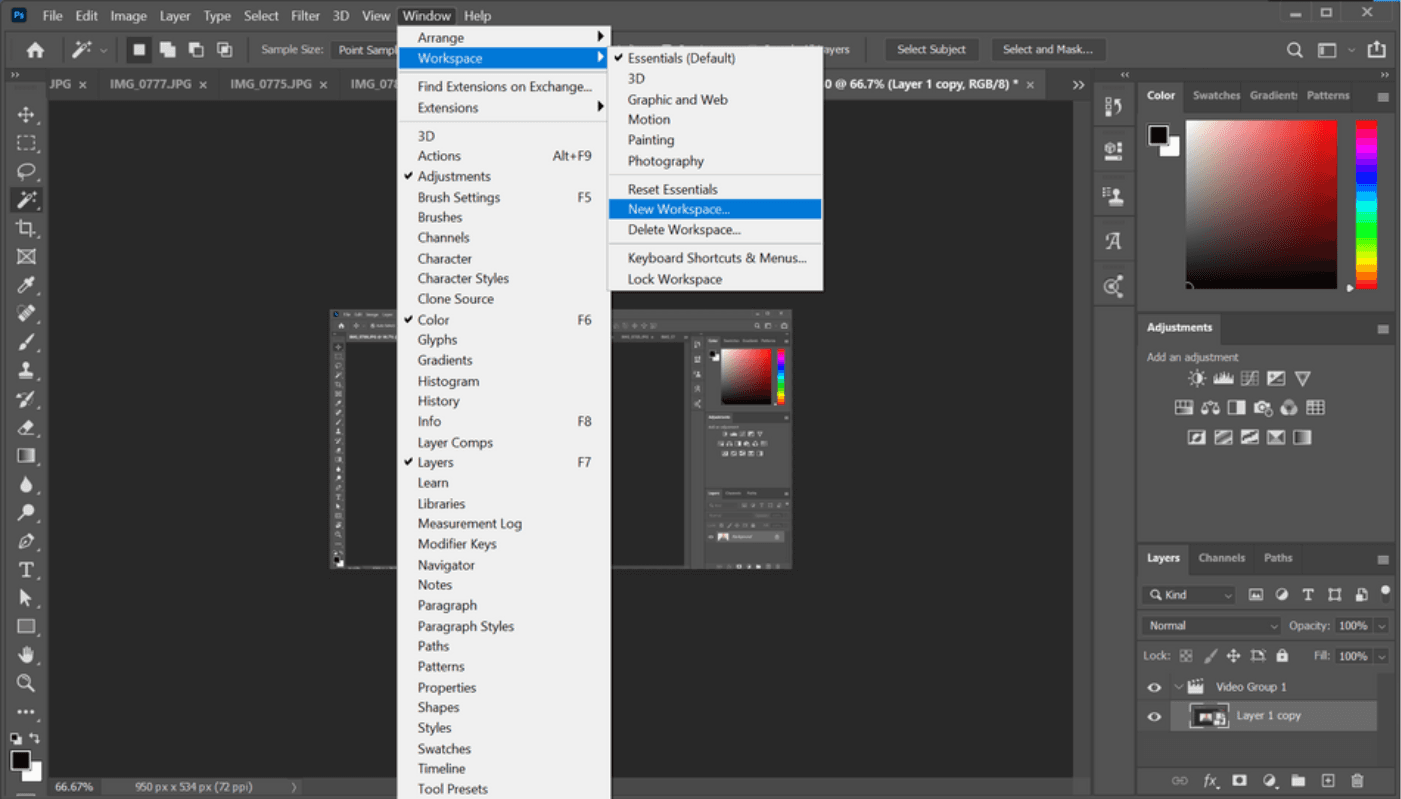Select the Horizontal Type tool
The height and width of the screenshot is (799, 1401).
26,570
